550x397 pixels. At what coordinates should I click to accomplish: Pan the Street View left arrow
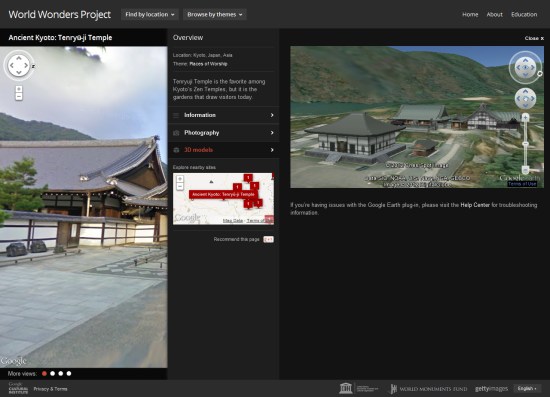click(x=12, y=65)
